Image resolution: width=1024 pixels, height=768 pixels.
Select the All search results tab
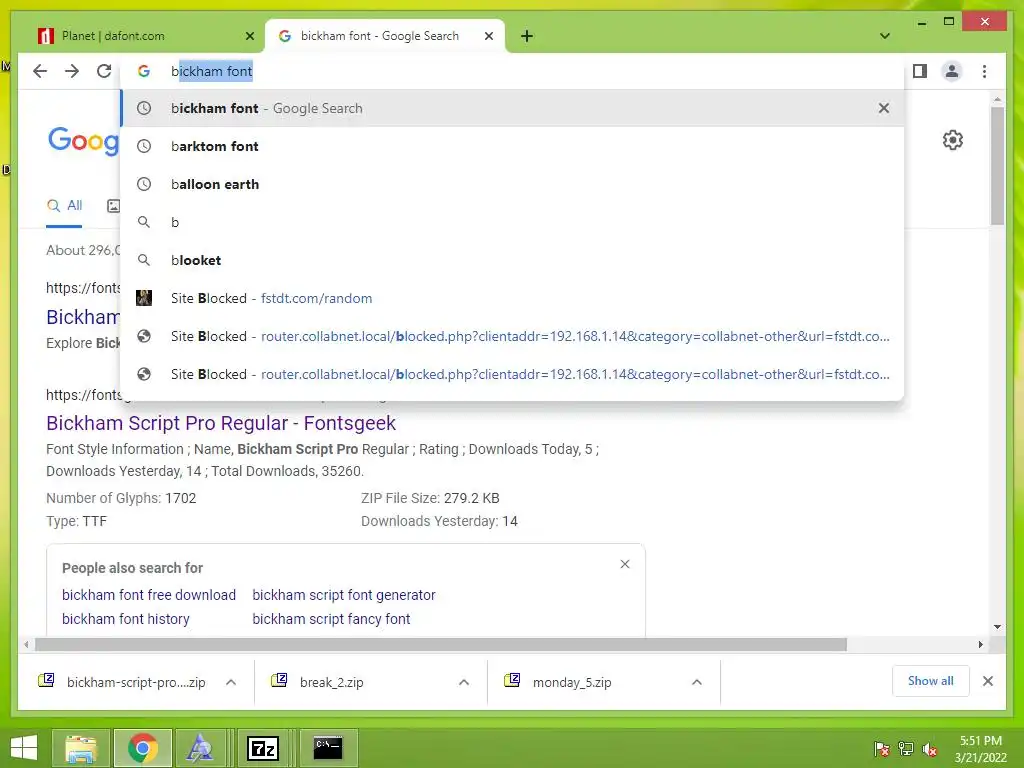pyautogui.click(x=64, y=206)
